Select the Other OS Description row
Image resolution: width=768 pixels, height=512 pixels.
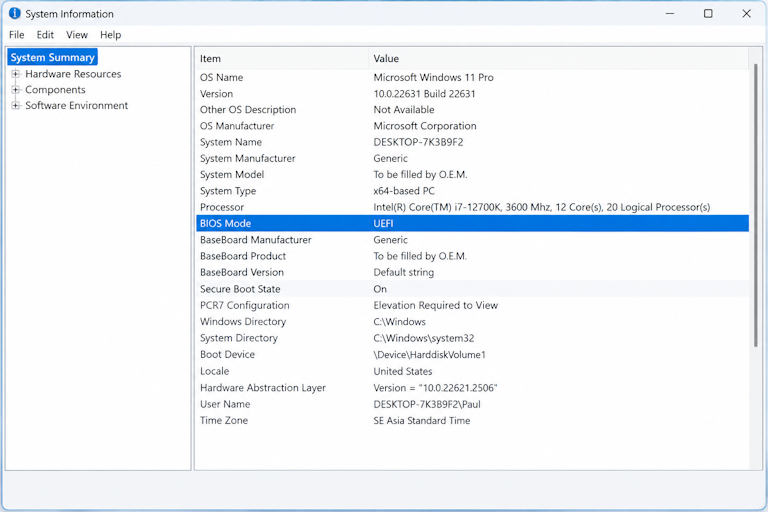click(473, 110)
